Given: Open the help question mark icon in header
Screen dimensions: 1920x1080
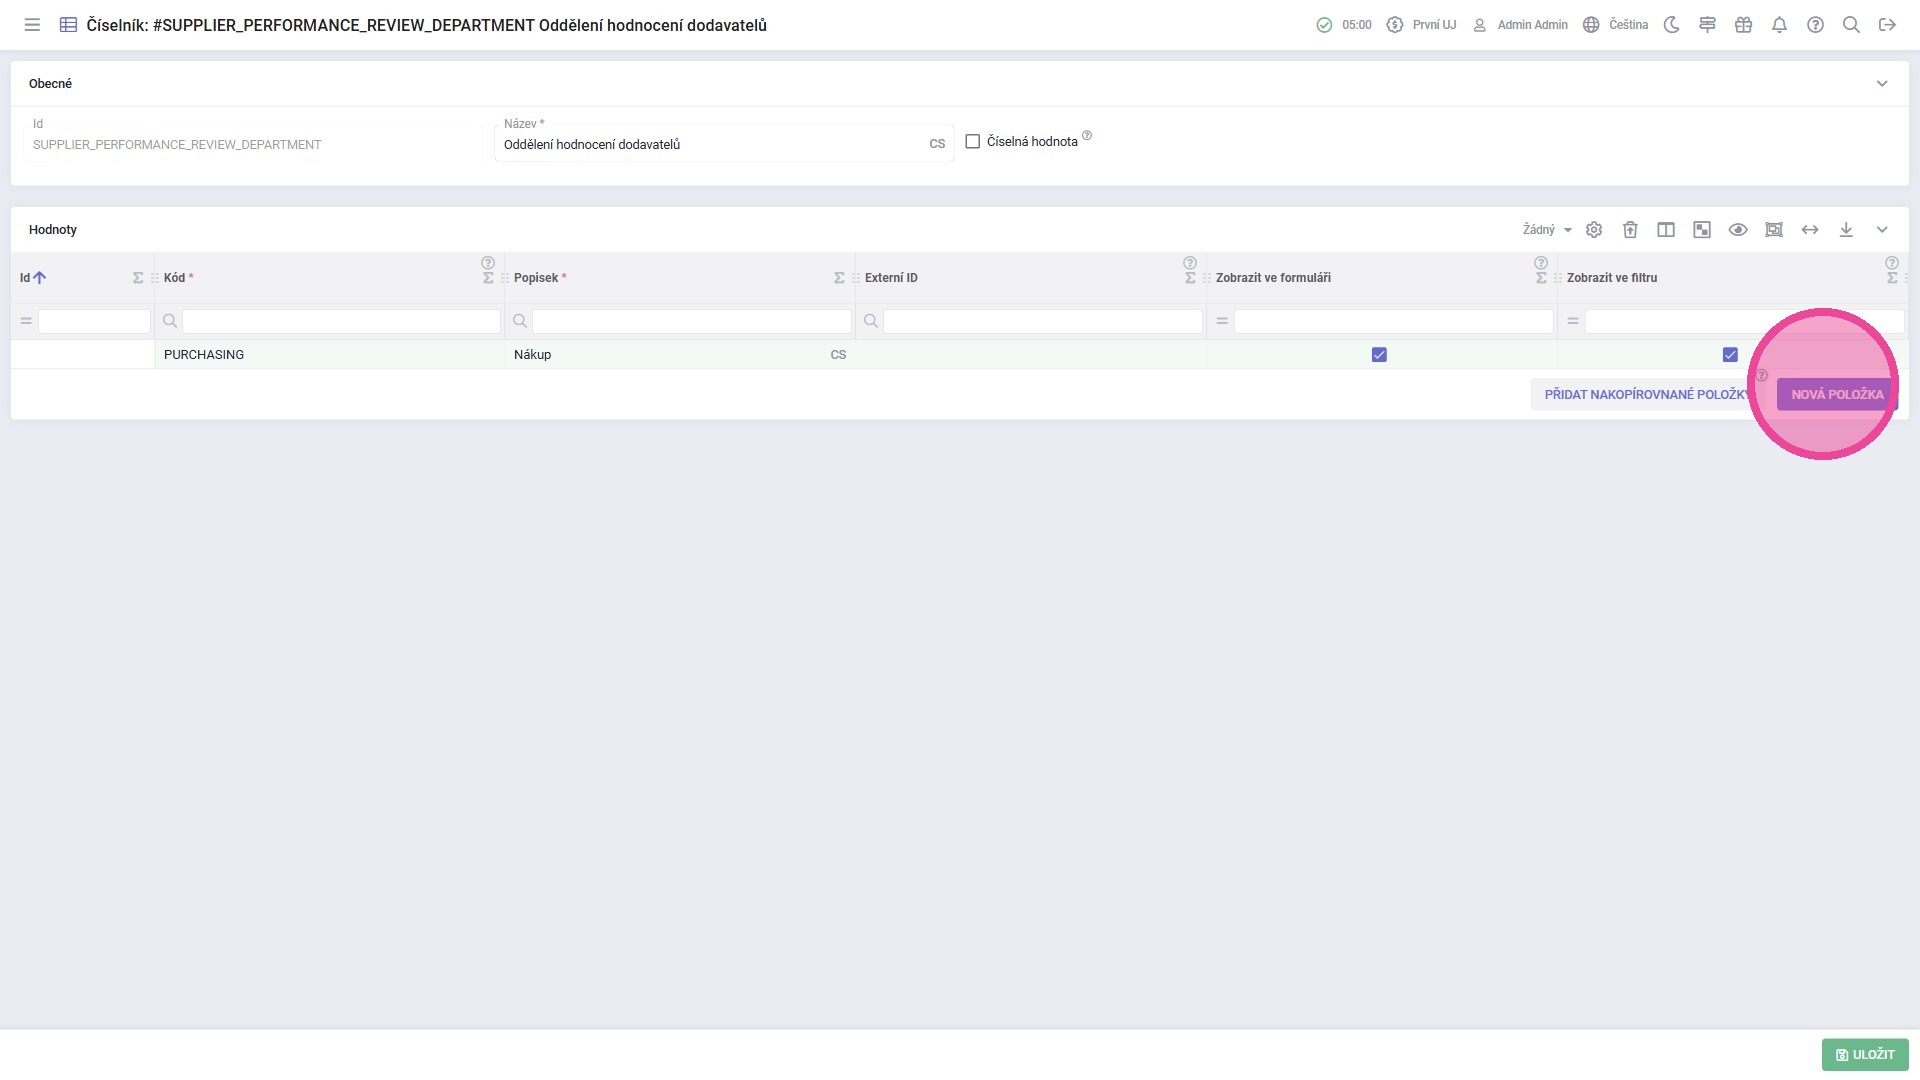Looking at the screenshot, I should 1815,25.
